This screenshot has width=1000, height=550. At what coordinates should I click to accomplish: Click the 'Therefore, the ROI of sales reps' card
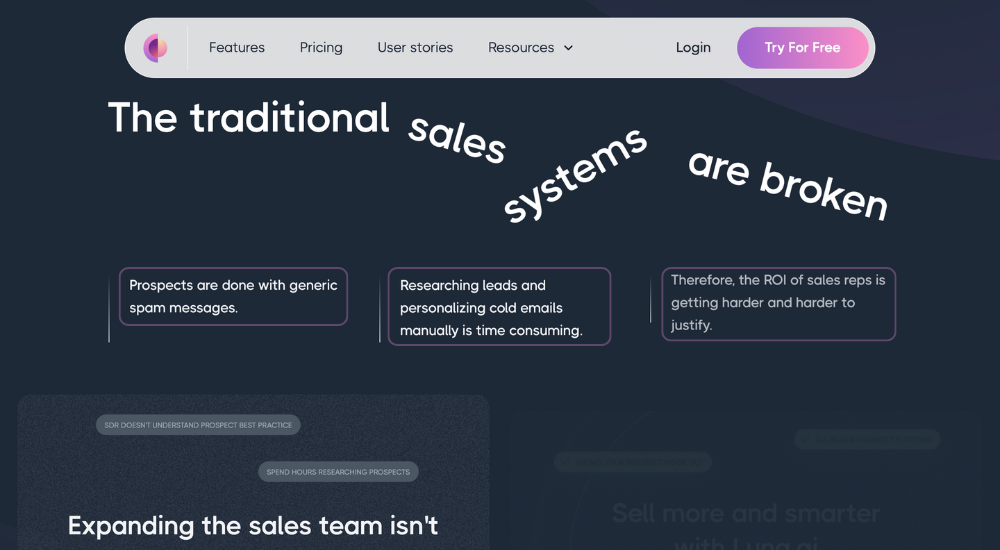[779, 304]
